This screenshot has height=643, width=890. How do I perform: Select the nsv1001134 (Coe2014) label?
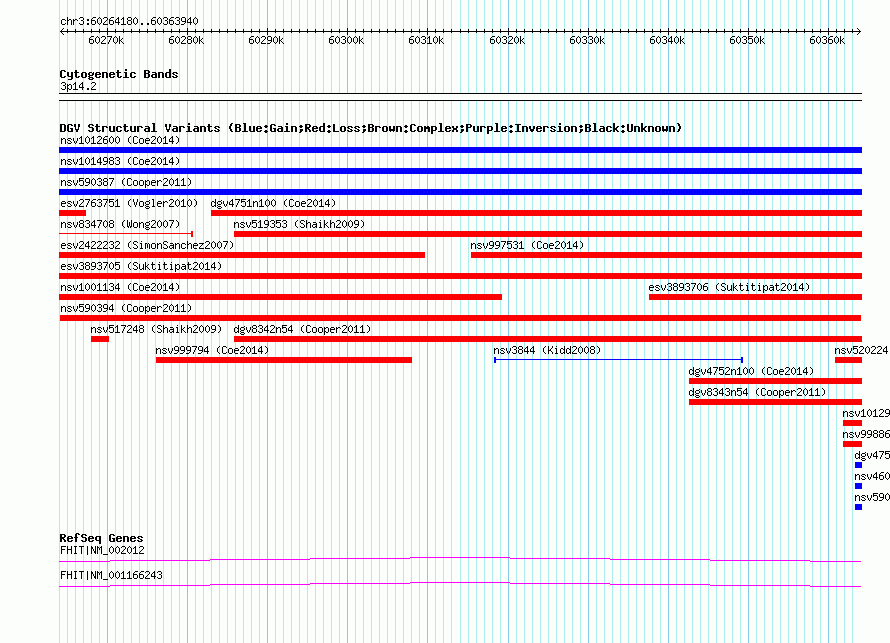tap(120, 287)
